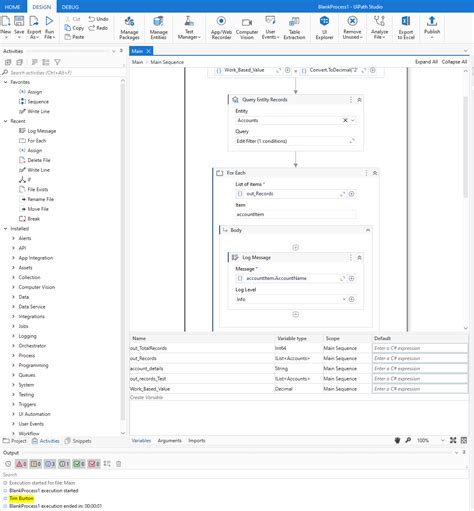Screen dimensions: 474x511
Task: Click Paste
Action: pos(74,37)
